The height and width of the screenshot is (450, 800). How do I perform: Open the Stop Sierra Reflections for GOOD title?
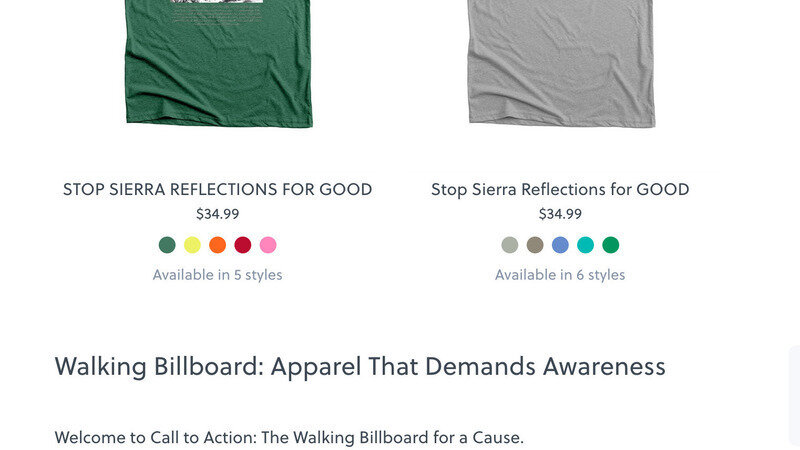[x=560, y=189]
